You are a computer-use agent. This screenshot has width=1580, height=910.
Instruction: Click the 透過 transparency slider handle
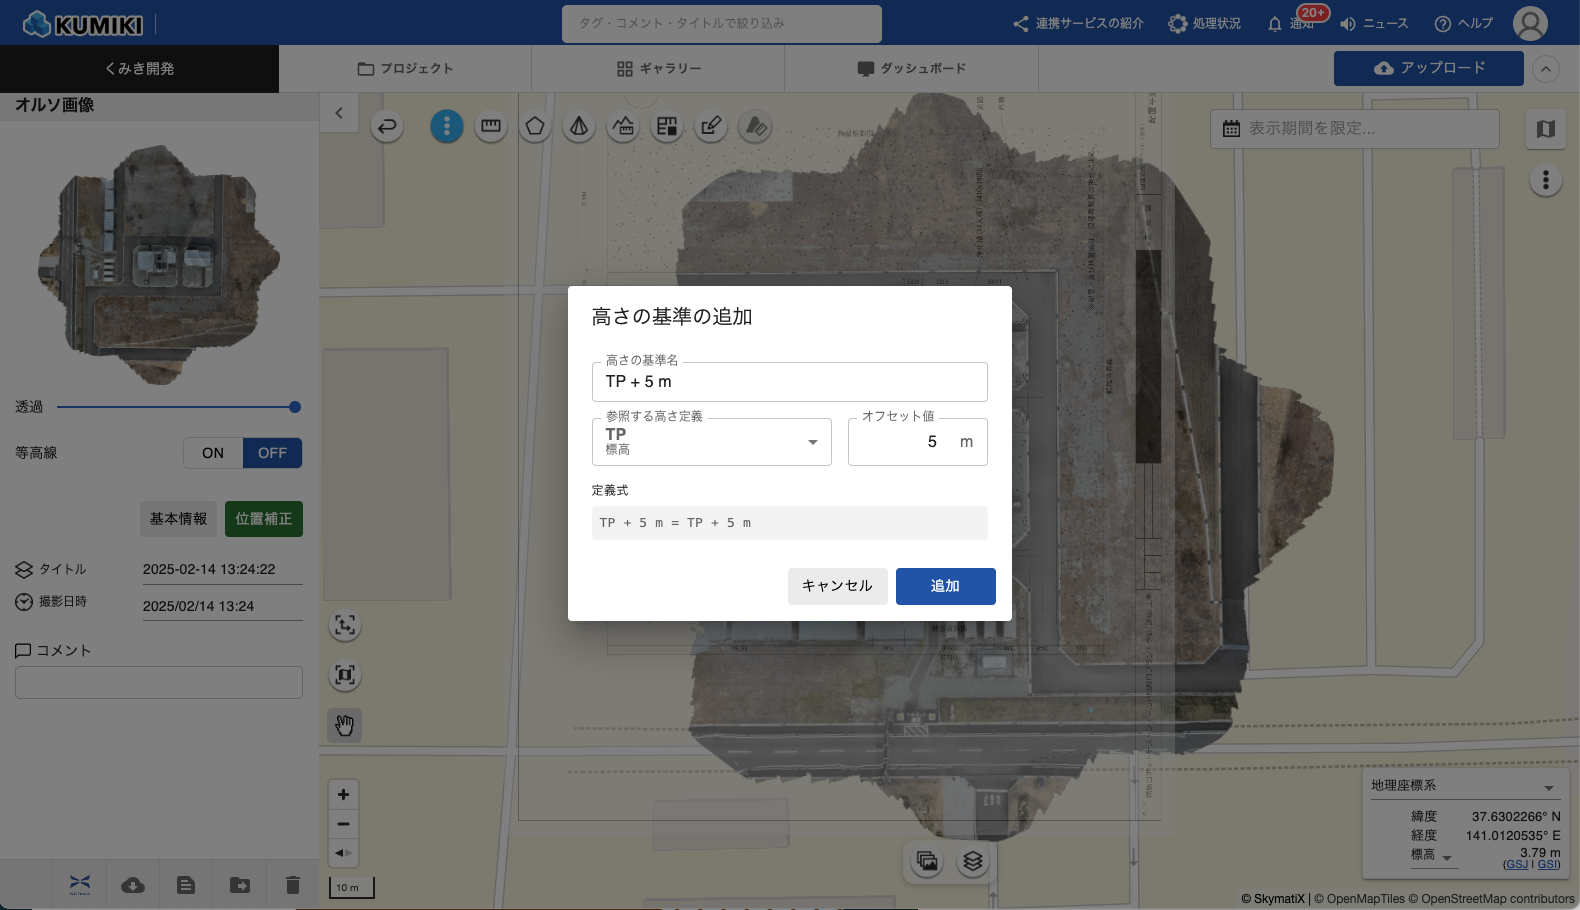(x=295, y=407)
